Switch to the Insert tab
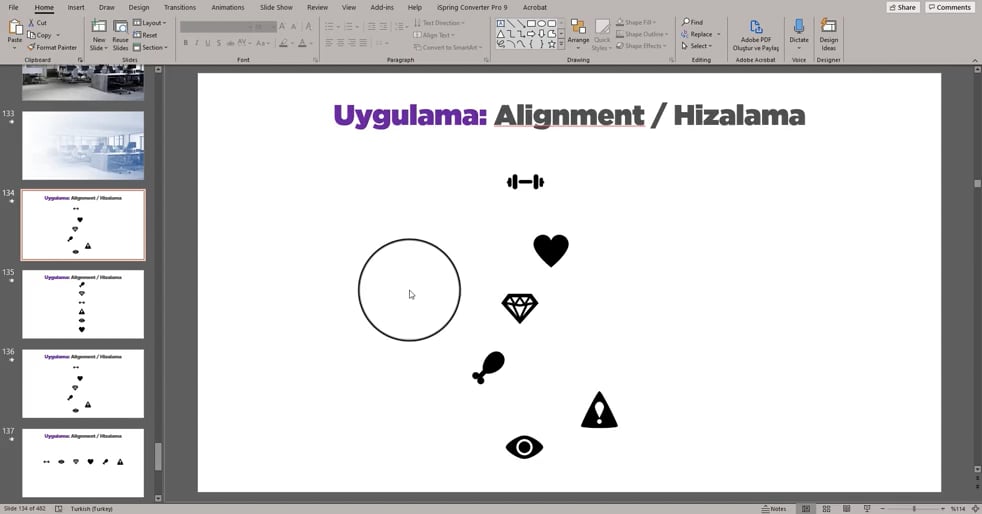 click(76, 8)
